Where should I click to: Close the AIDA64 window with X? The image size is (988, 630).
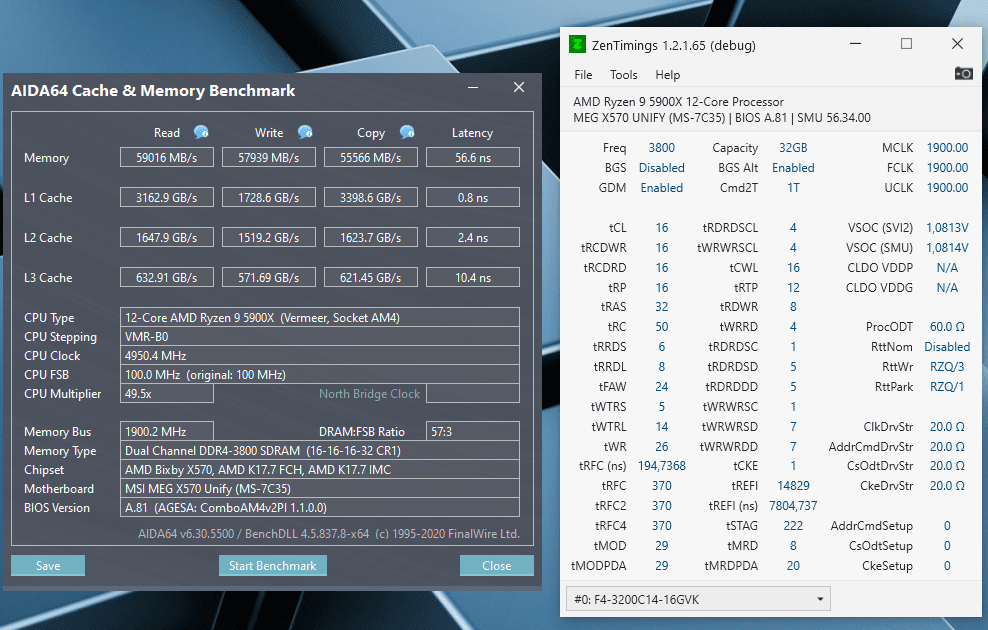[x=519, y=88]
